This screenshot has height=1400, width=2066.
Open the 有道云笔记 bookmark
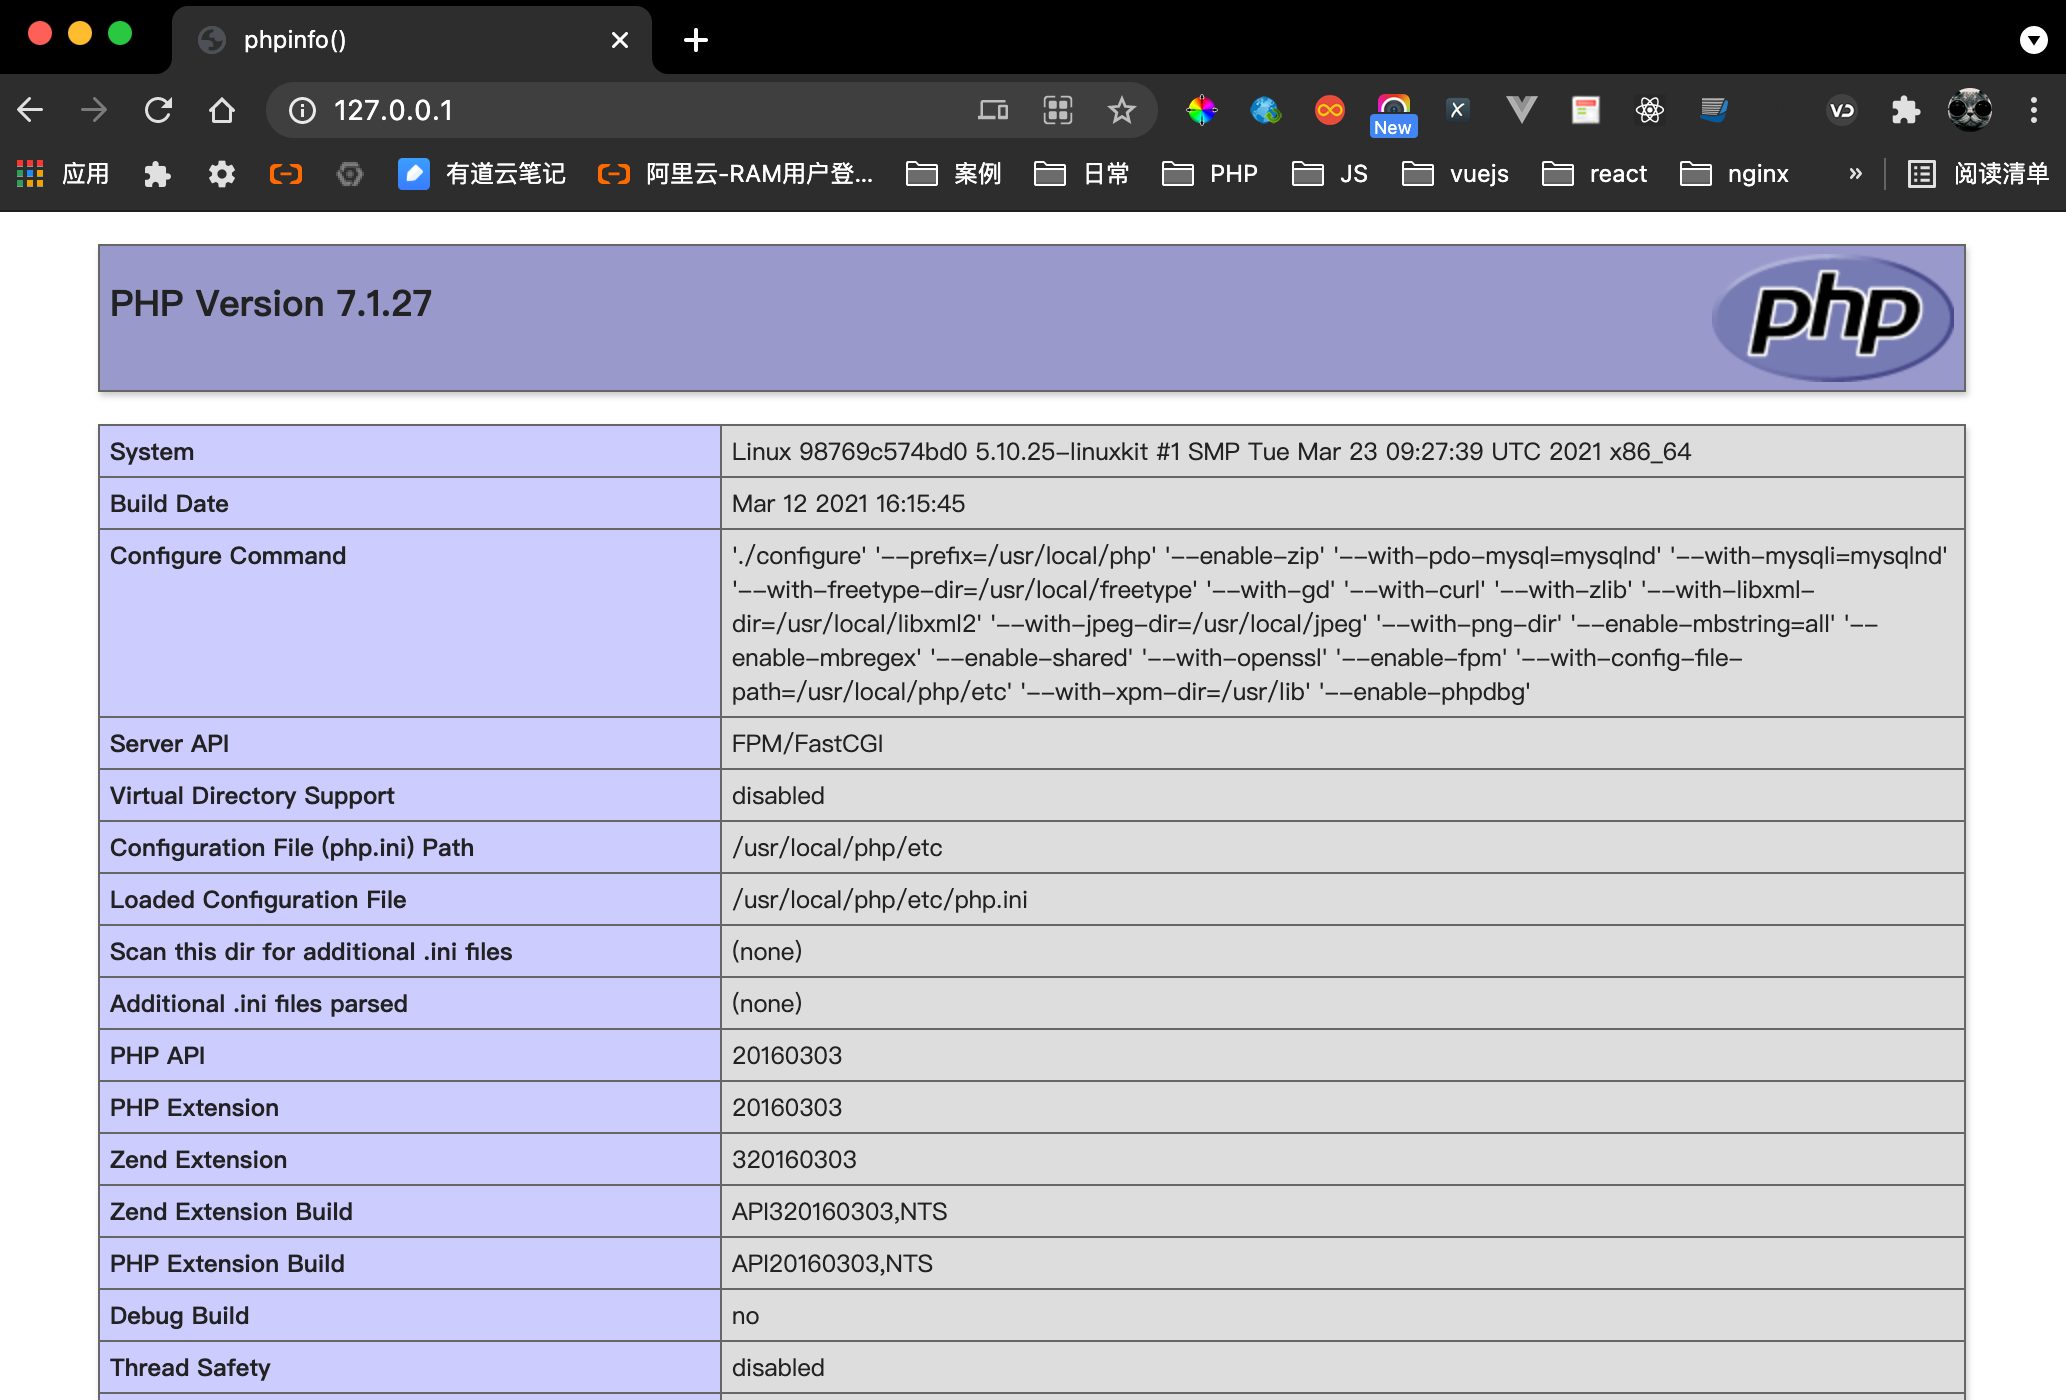481,174
